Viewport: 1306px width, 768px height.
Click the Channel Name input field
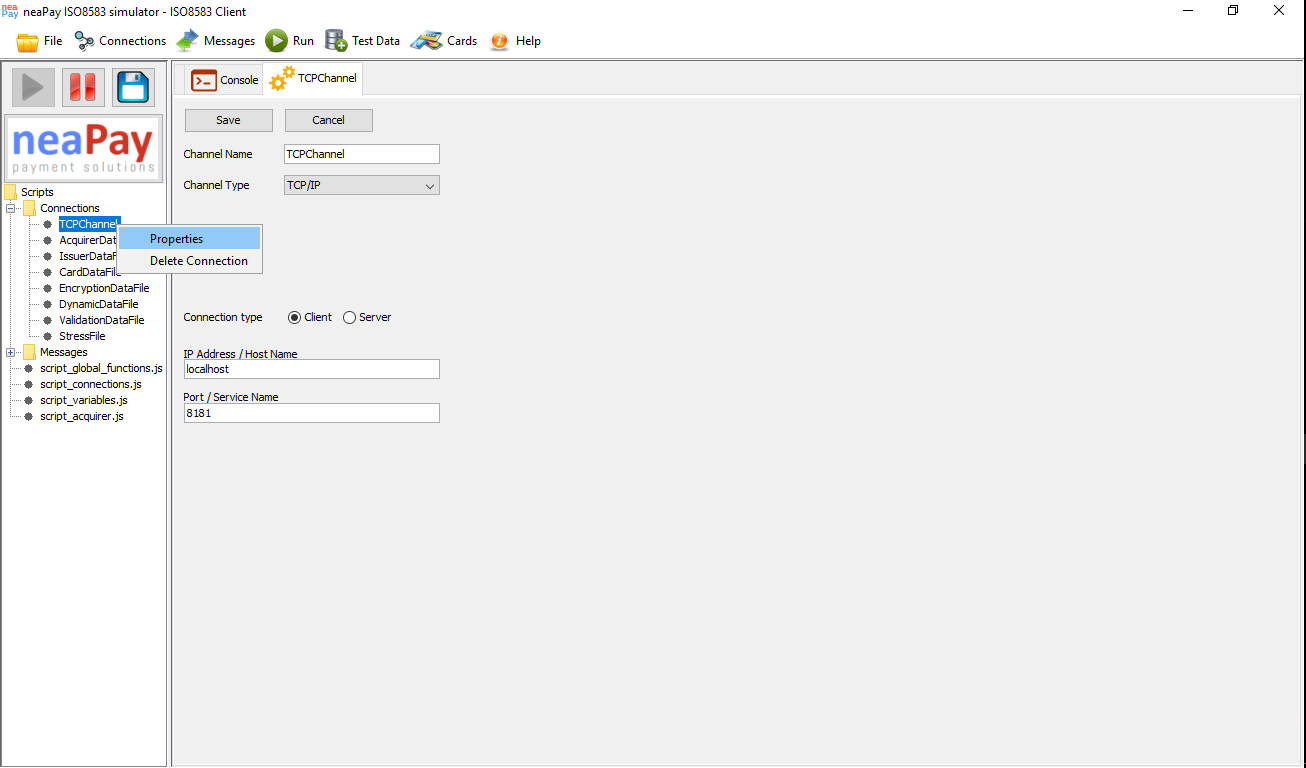pyautogui.click(x=362, y=154)
